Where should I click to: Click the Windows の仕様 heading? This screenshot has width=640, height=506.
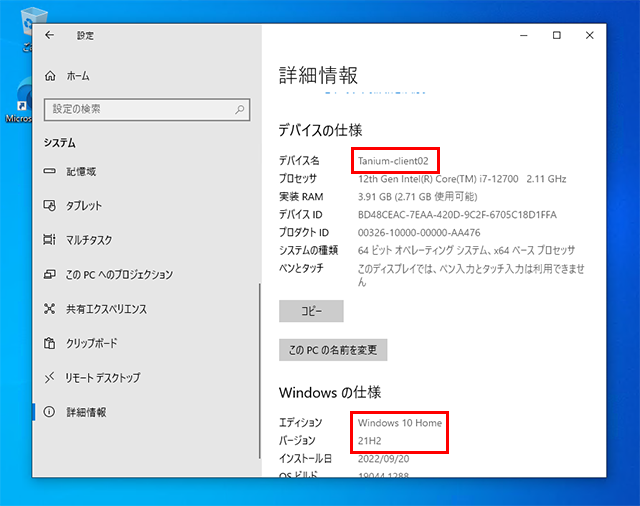click(x=330, y=392)
